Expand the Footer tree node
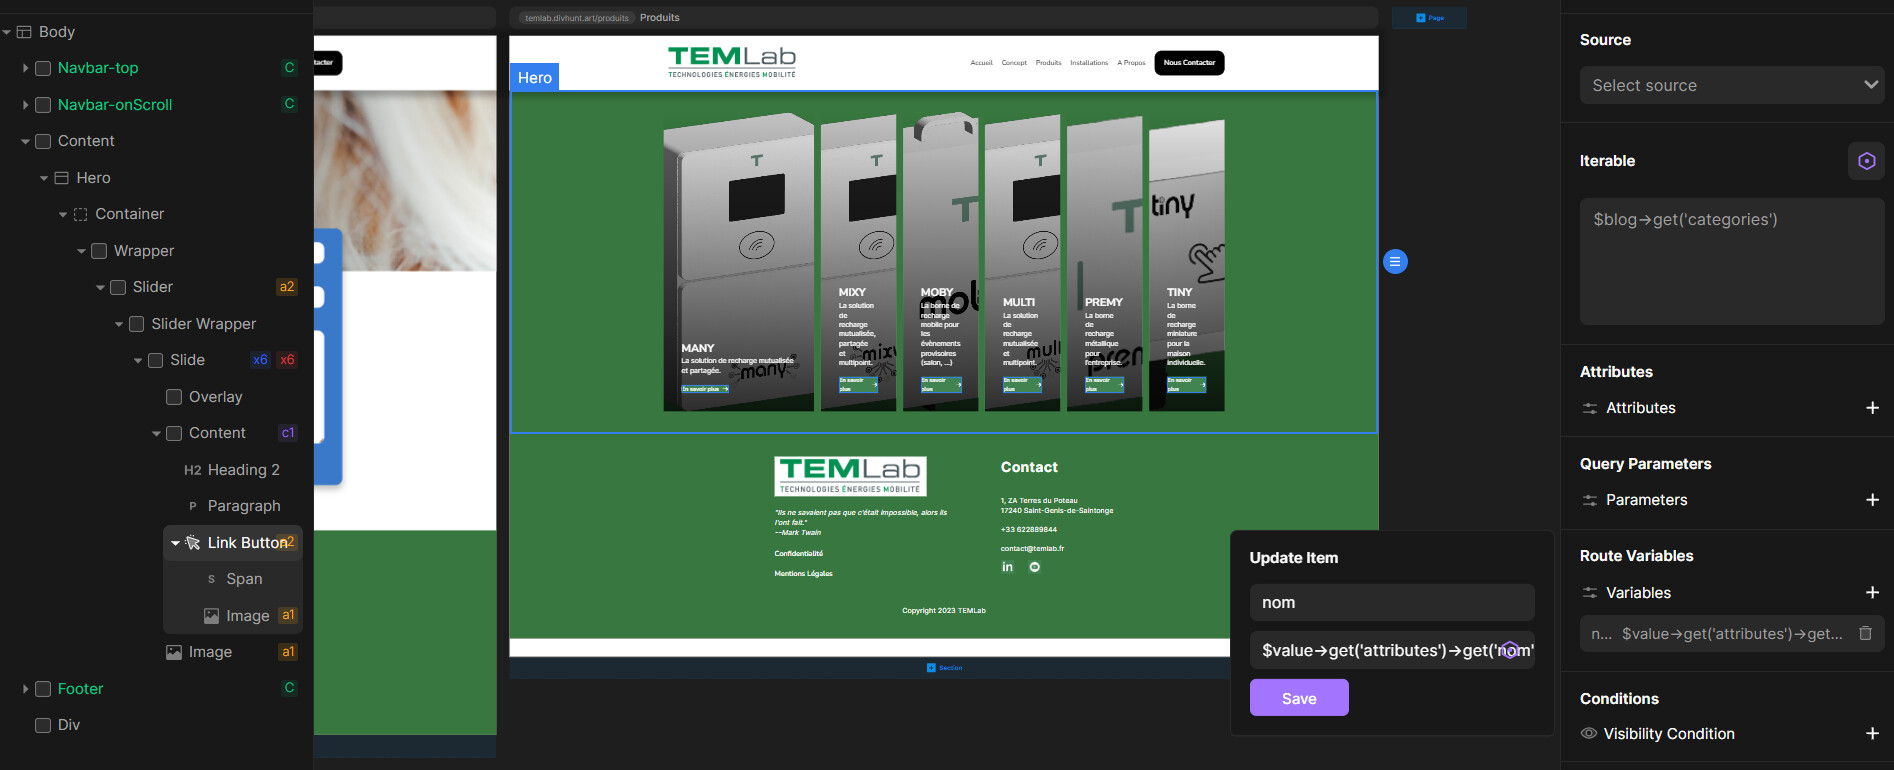 point(25,689)
